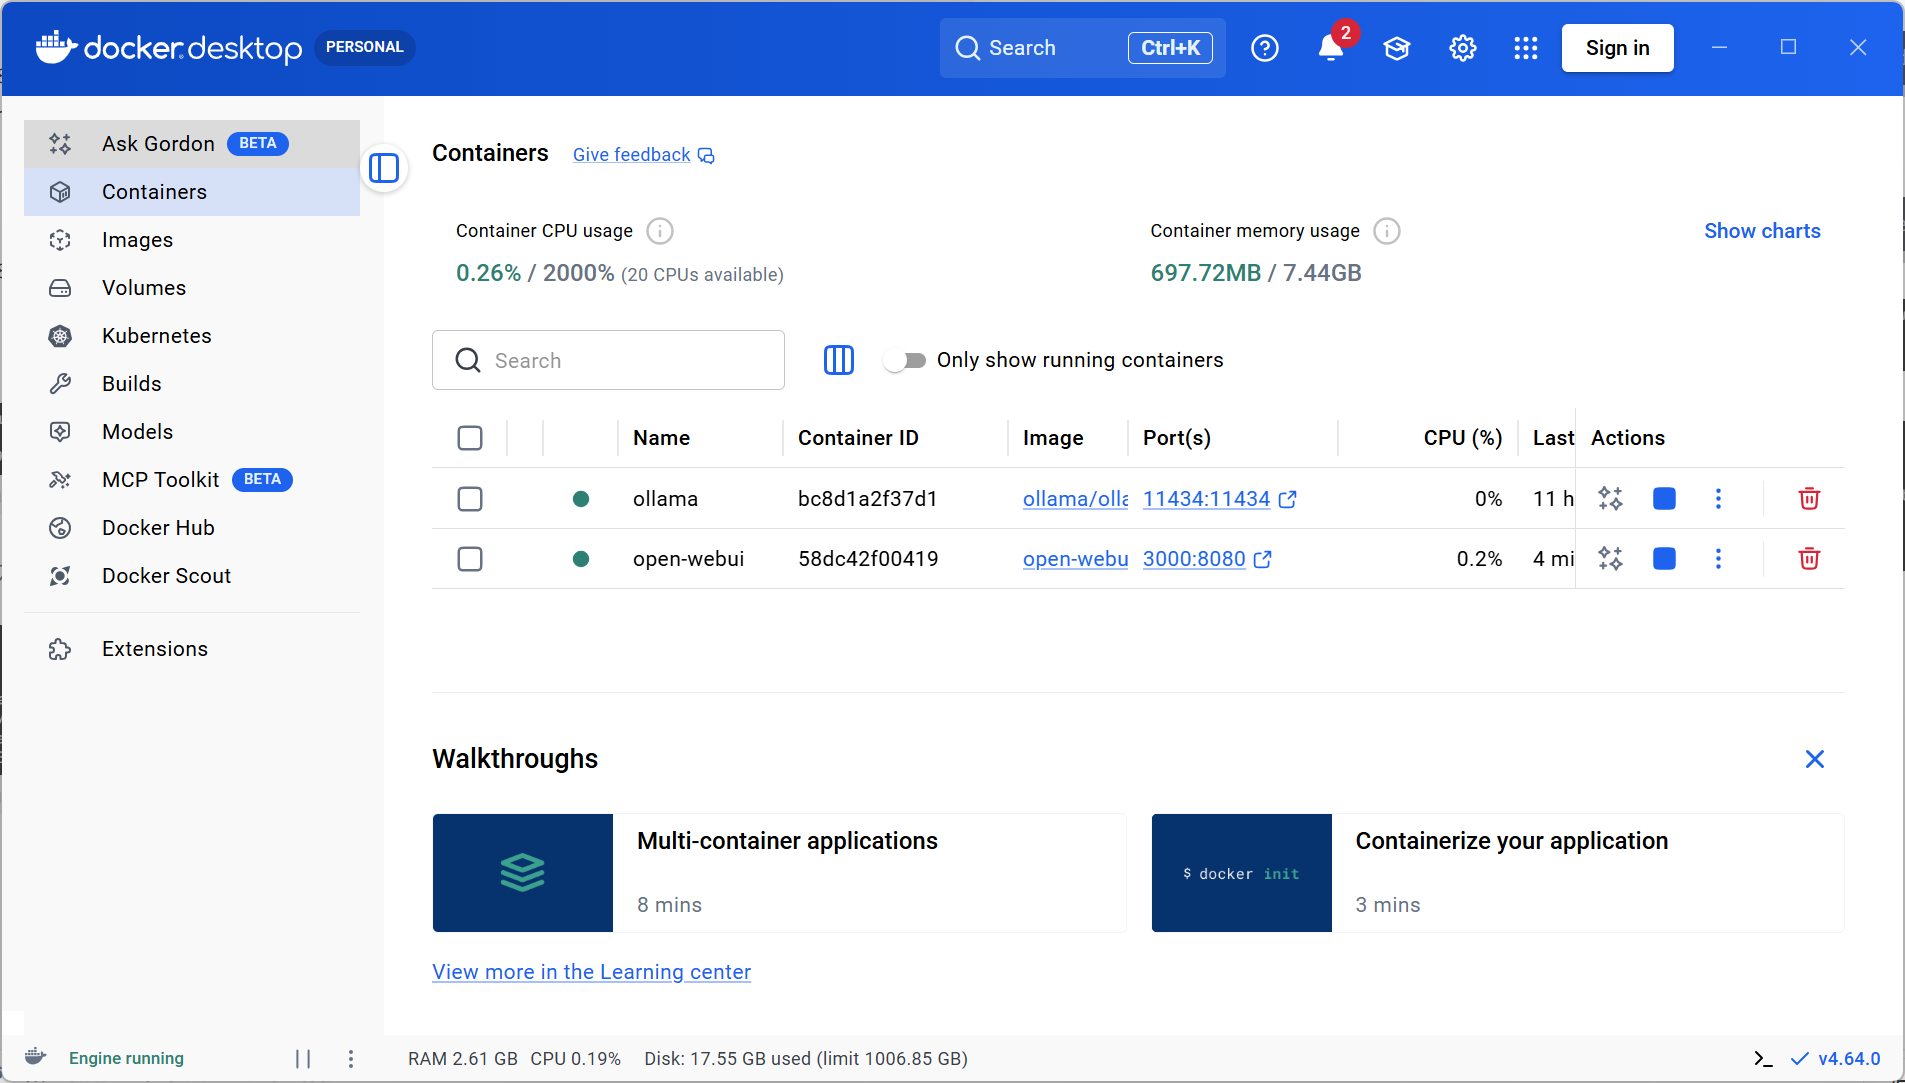Open the notifications bell

1330,48
